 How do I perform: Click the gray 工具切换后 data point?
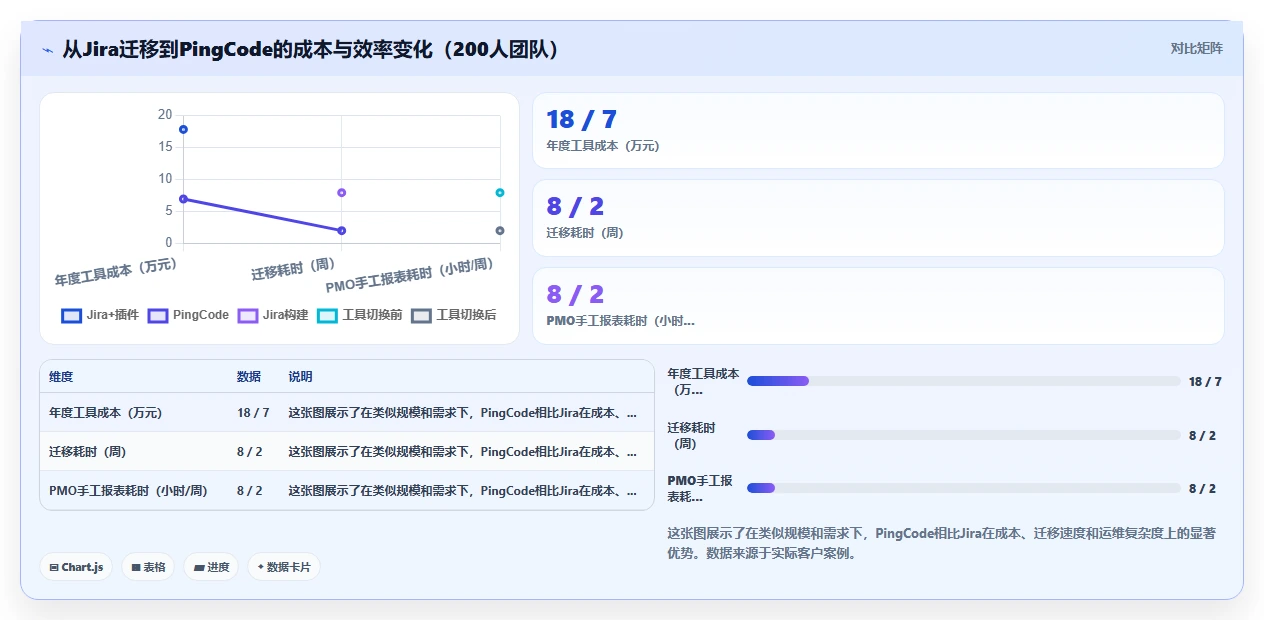tap(500, 231)
